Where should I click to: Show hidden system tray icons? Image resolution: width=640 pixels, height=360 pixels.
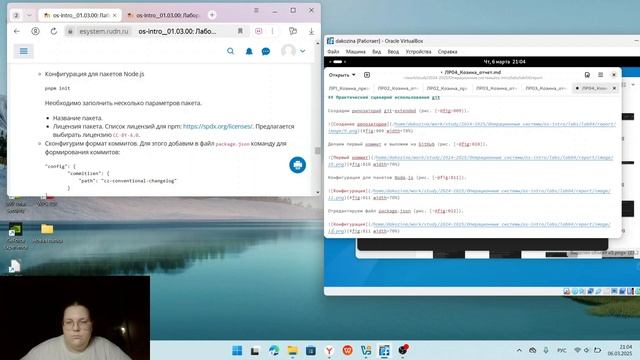point(519,350)
